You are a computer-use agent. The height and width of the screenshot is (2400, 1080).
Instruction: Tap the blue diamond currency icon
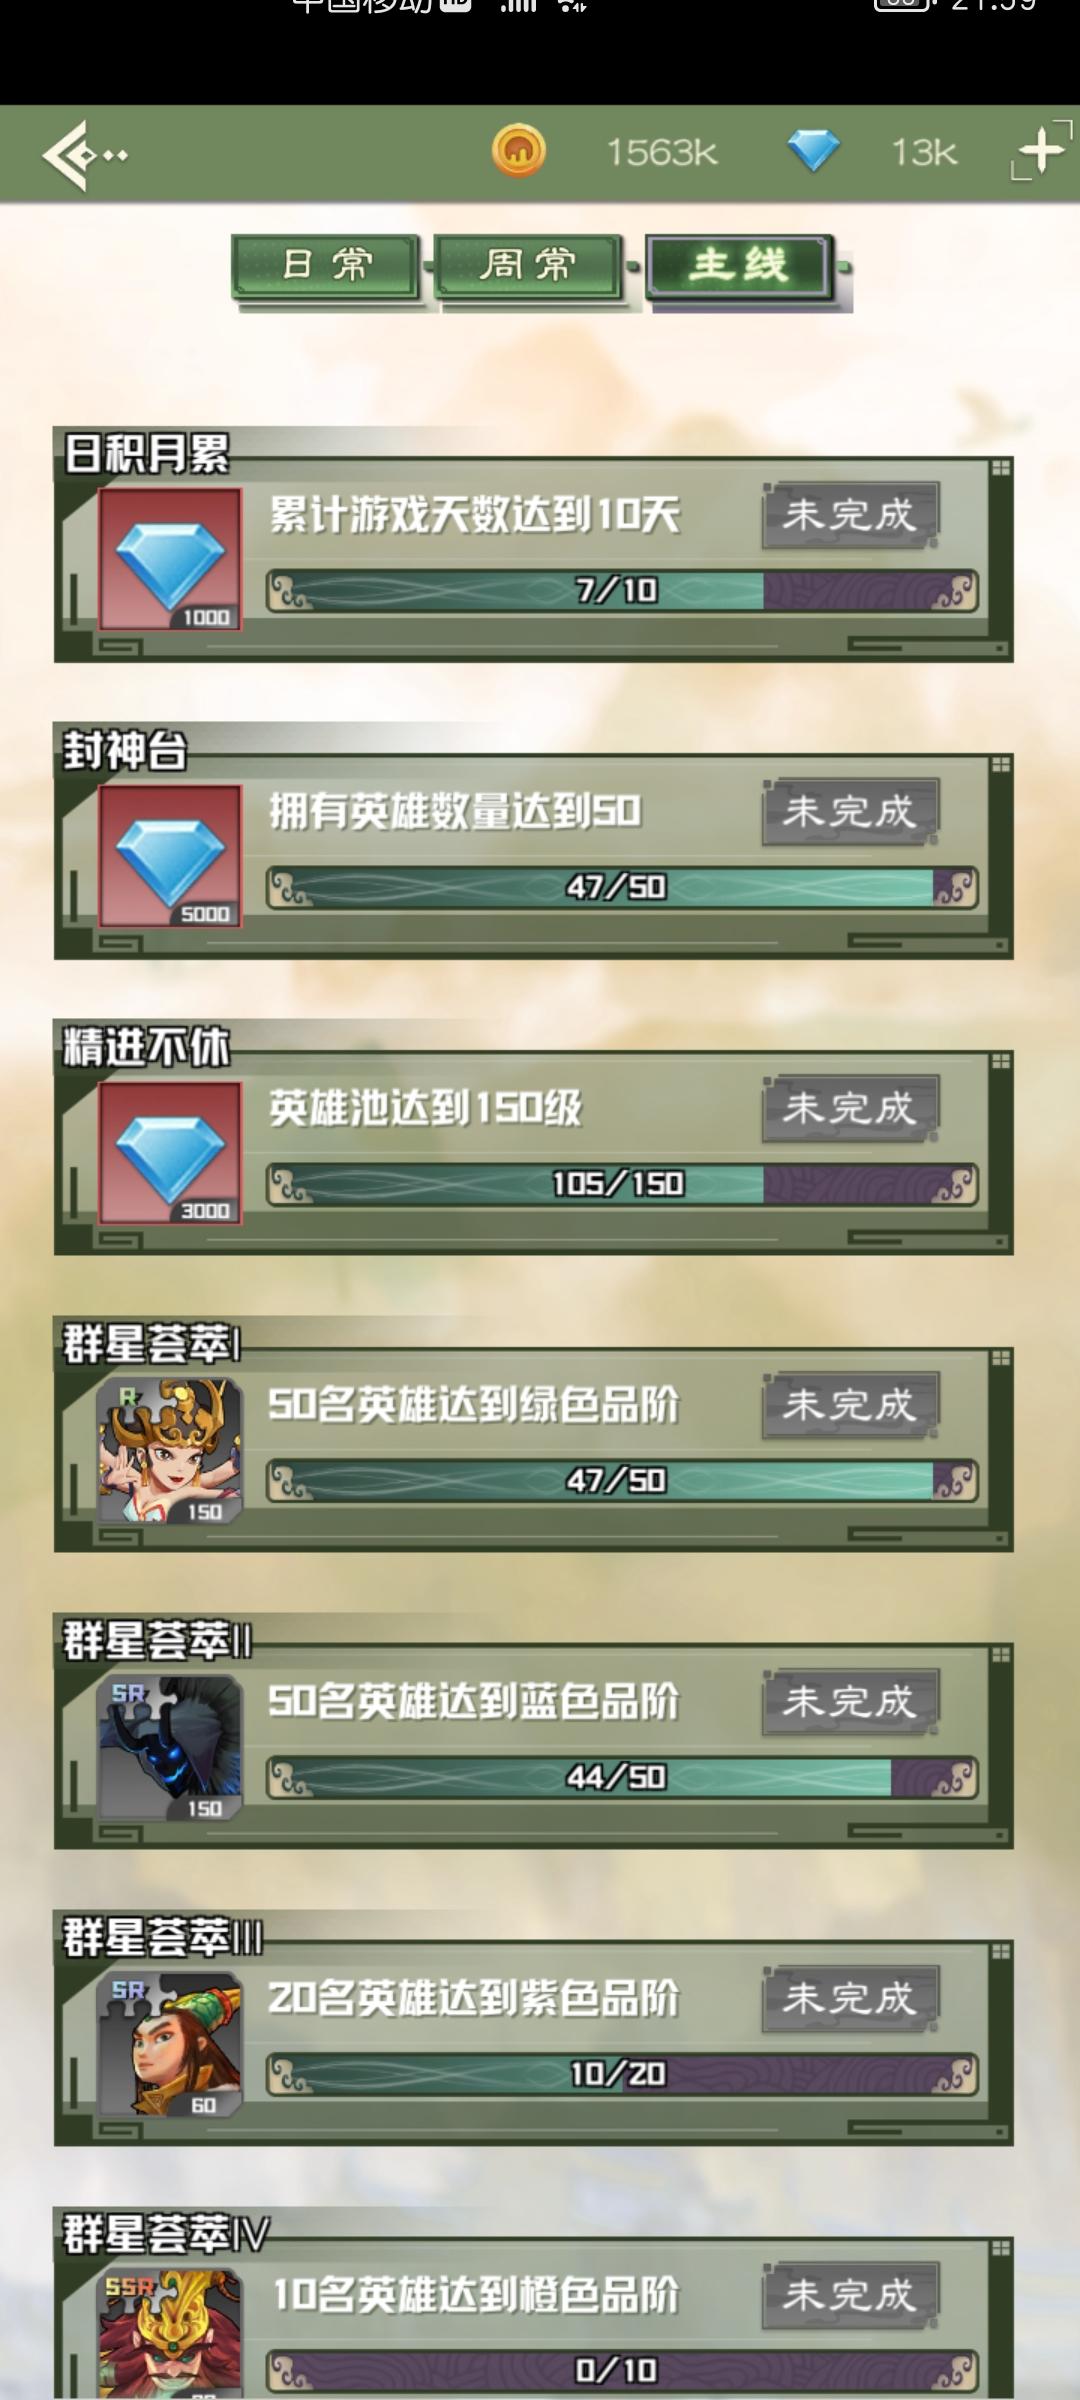coord(813,151)
